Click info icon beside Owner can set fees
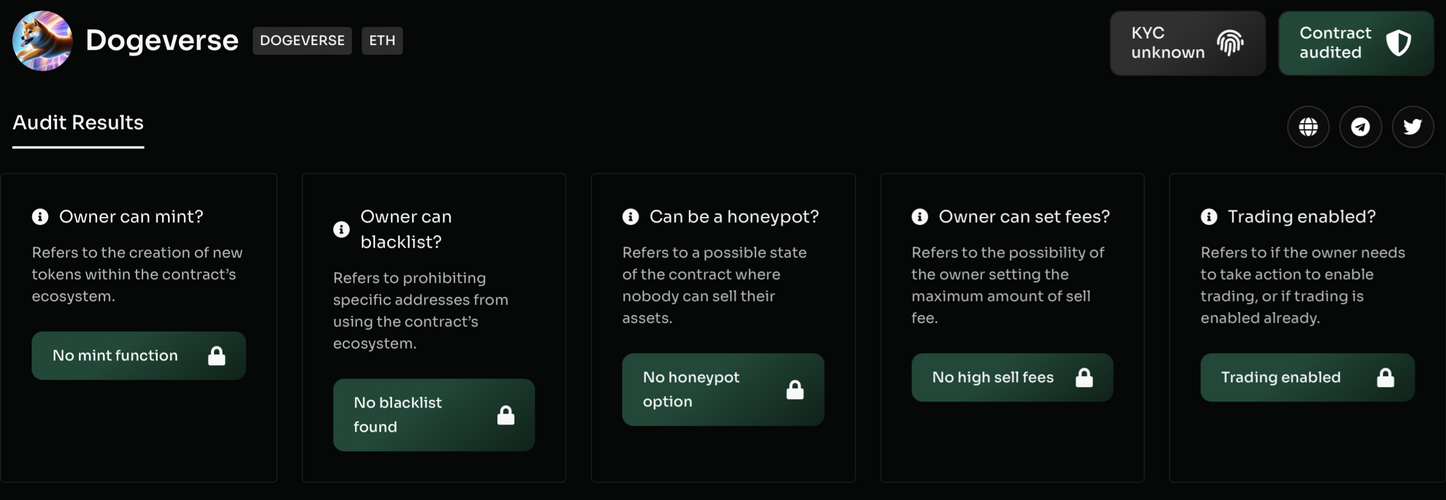Screen dimensions: 1446x500 coord(919,217)
